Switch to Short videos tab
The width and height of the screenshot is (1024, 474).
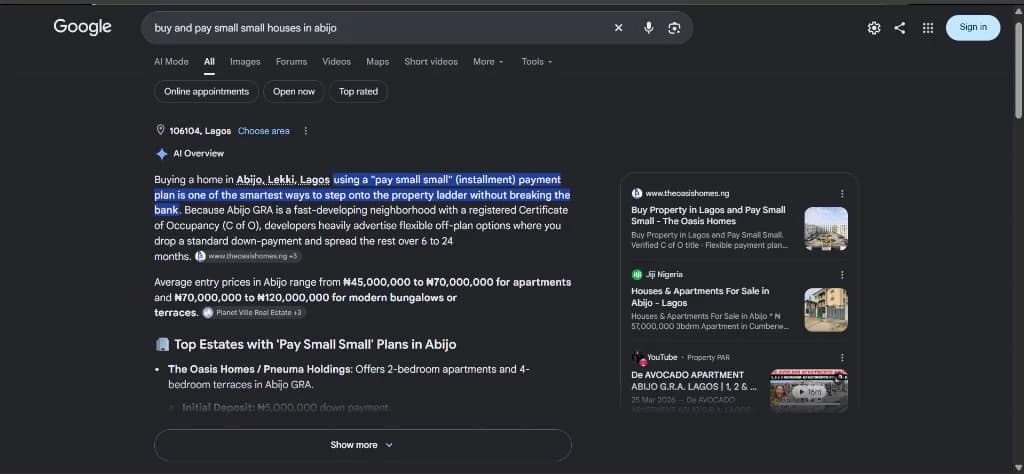431,61
